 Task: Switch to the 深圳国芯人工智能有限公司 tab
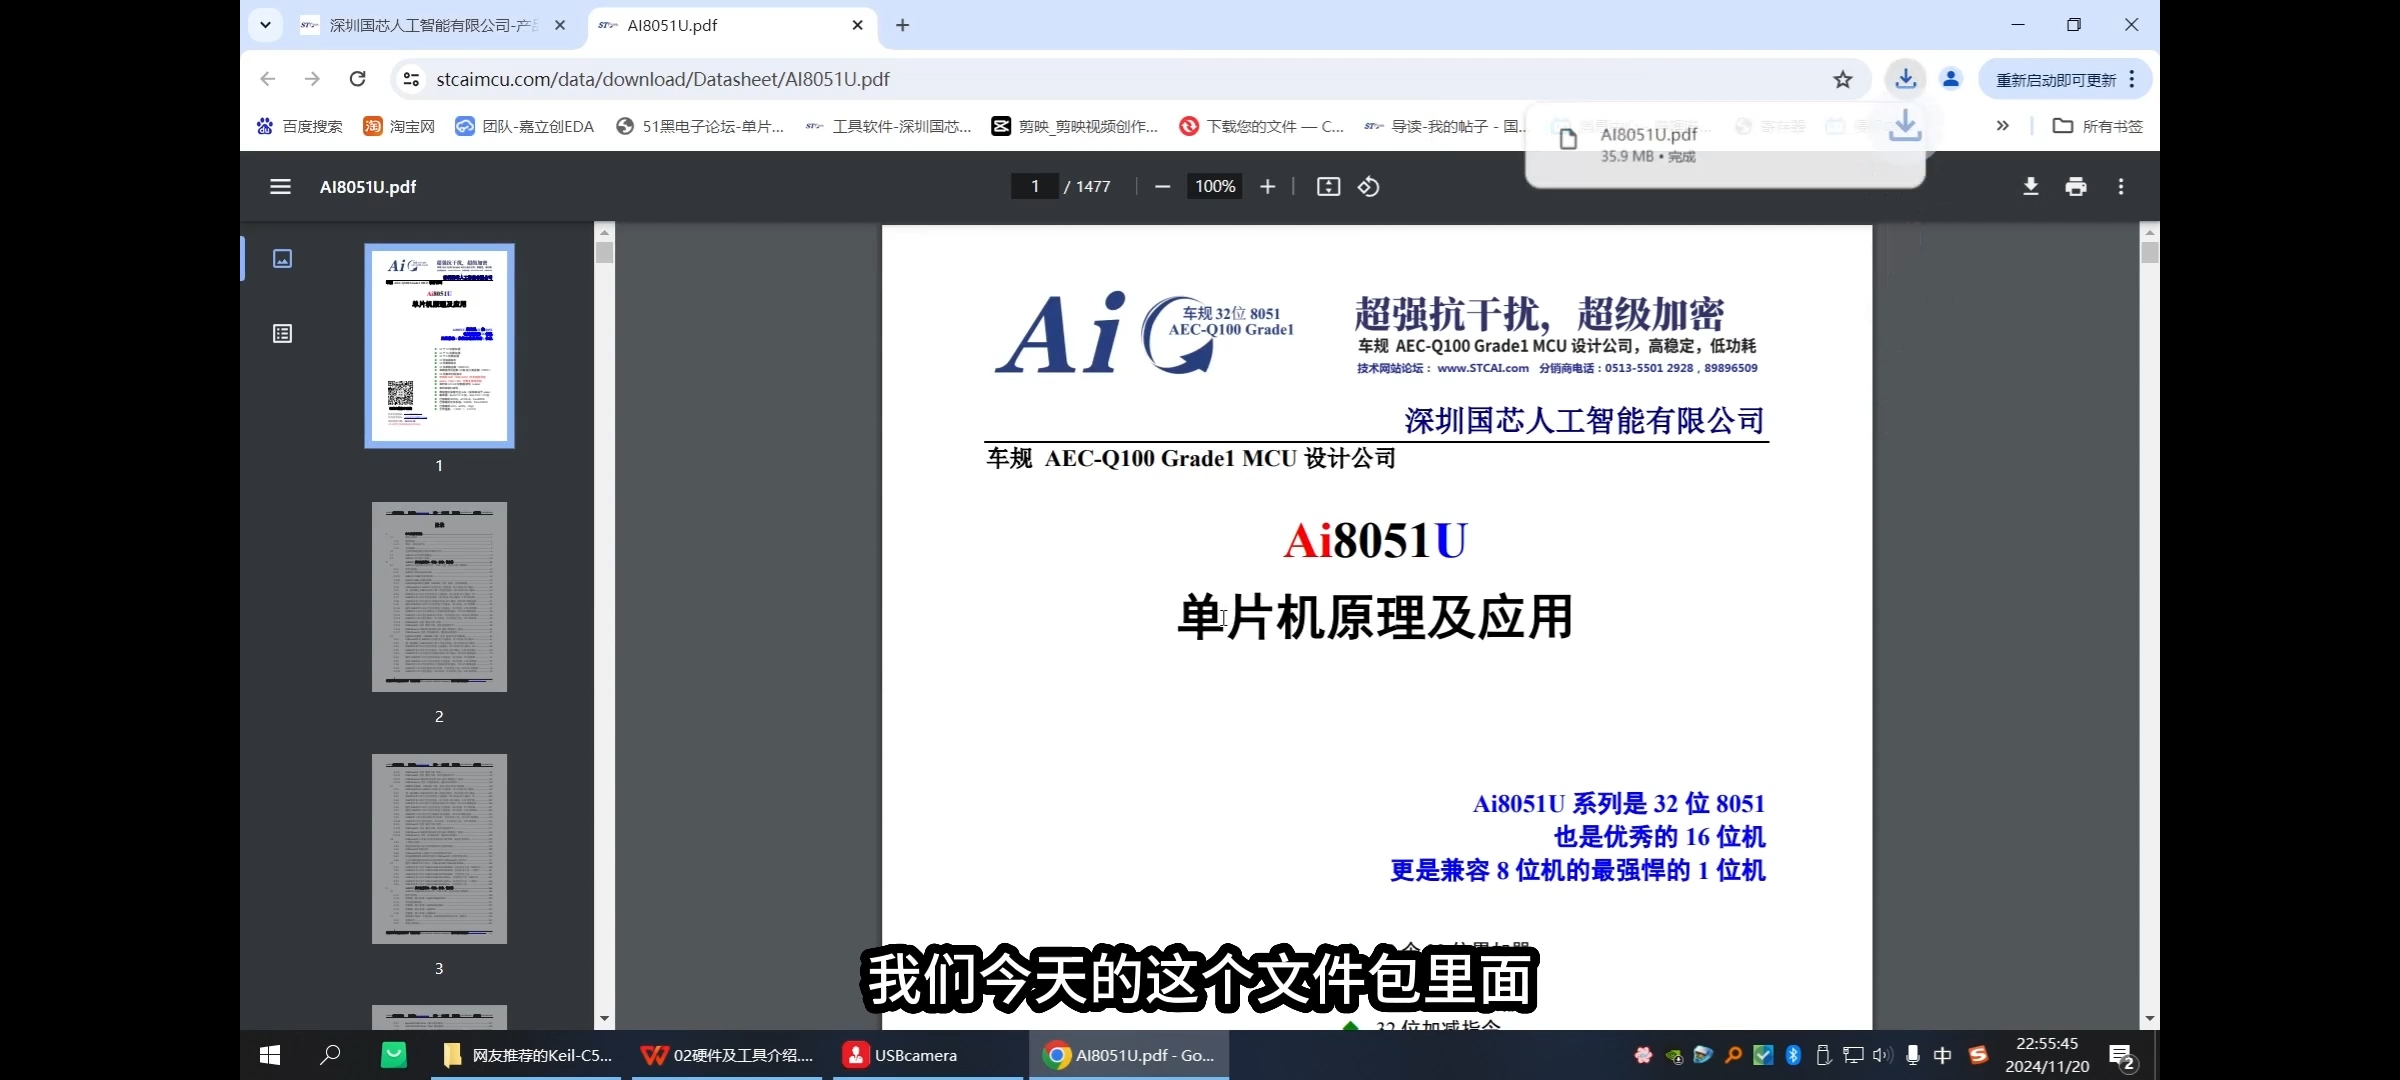tap(432, 25)
